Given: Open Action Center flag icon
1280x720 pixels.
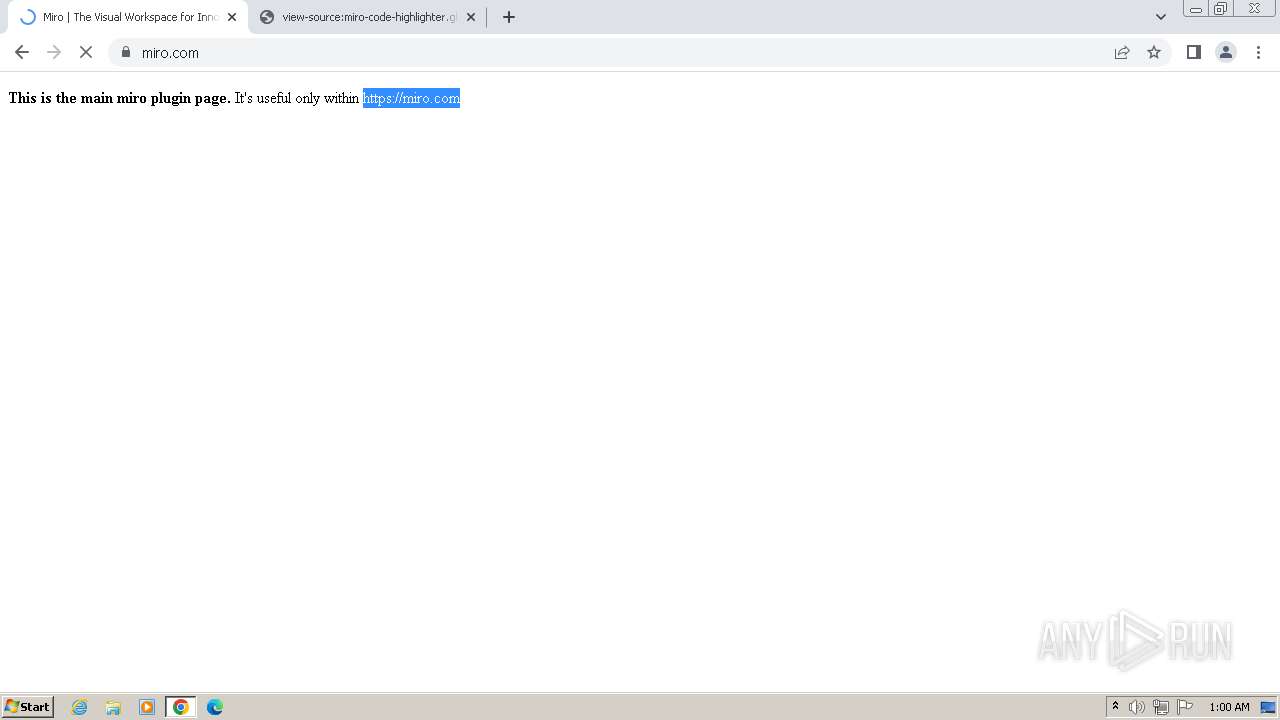Looking at the screenshot, I should point(1185,707).
